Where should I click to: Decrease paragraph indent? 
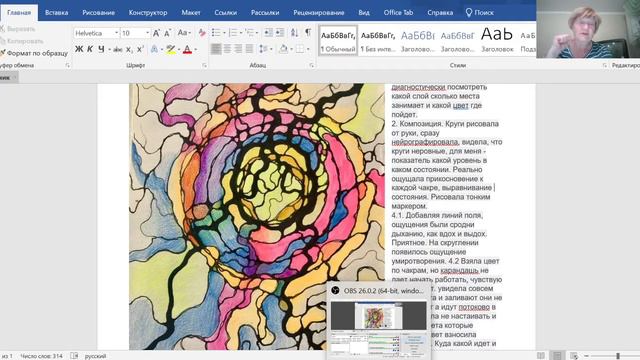pos(268,33)
